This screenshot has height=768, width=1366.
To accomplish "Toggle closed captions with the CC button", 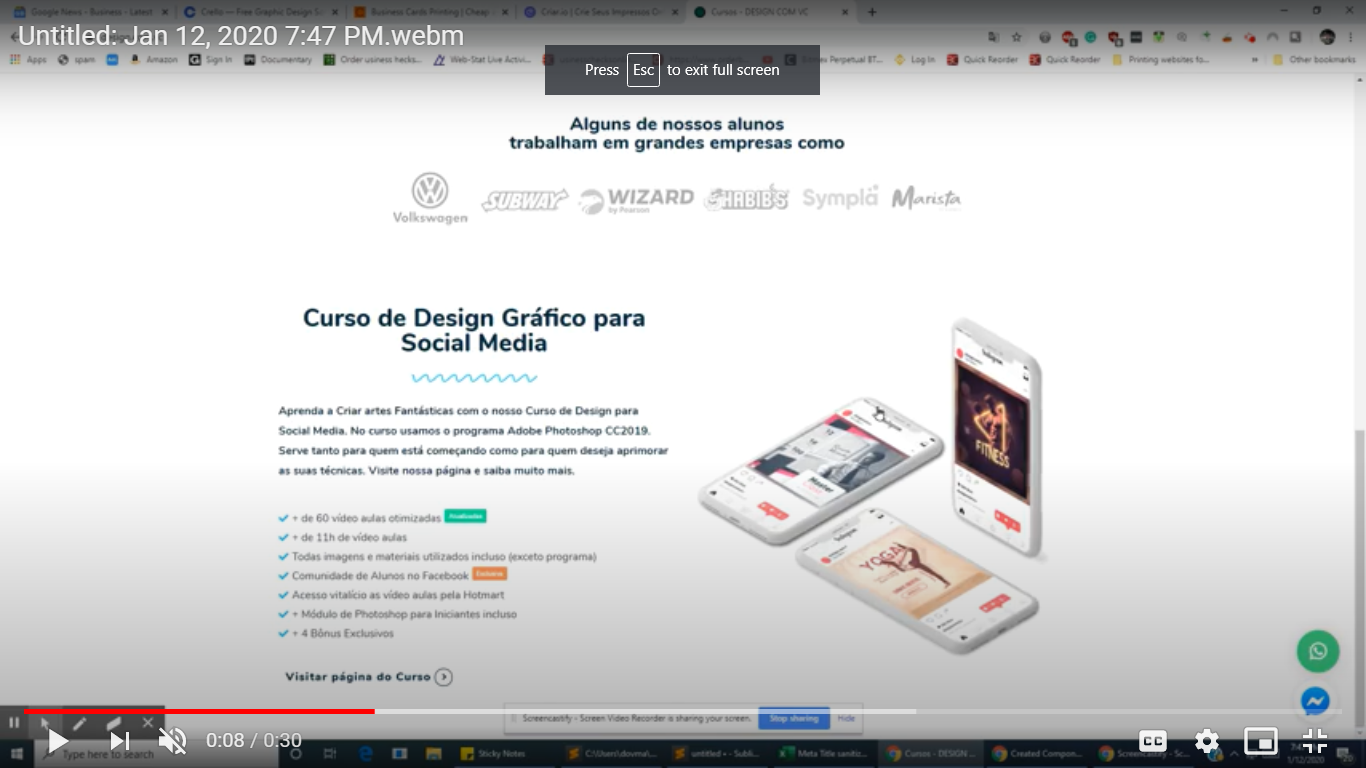I will [1153, 741].
